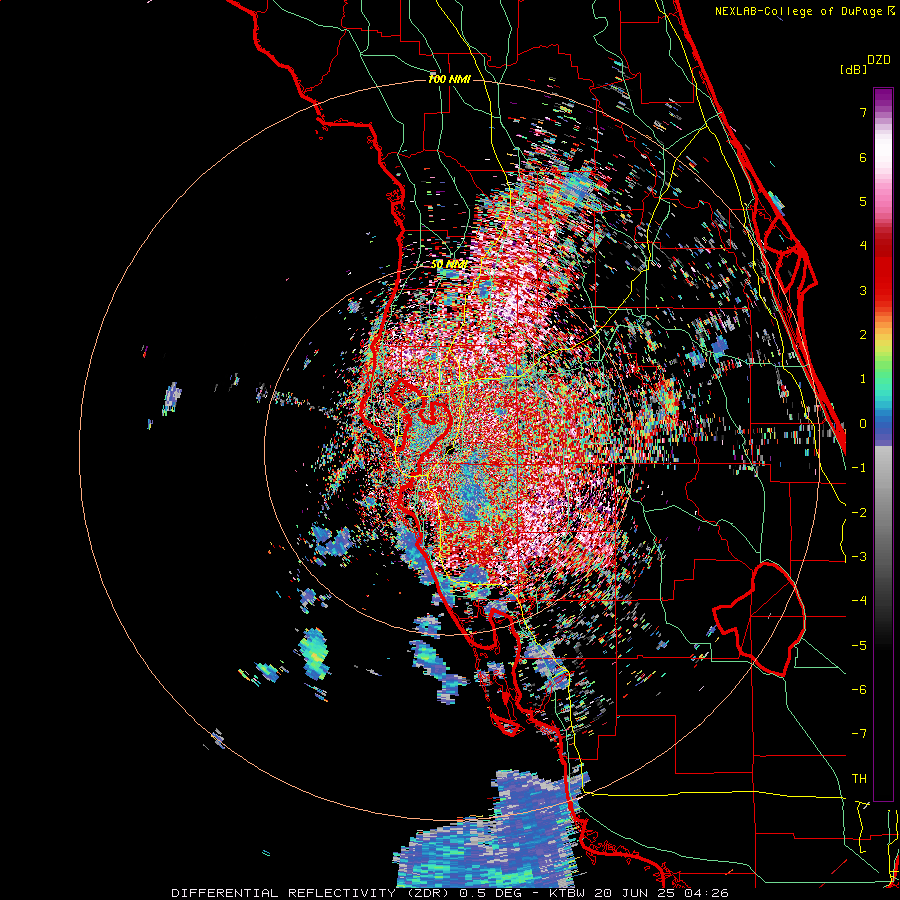Image resolution: width=900 pixels, height=900 pixels.
Task: Click the -3 value on the dB scale
Action: (x=859, y=556)
